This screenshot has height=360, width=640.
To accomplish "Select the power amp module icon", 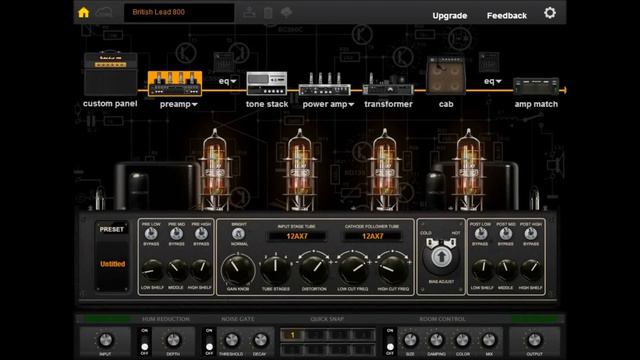I will [x=325, y=84].
